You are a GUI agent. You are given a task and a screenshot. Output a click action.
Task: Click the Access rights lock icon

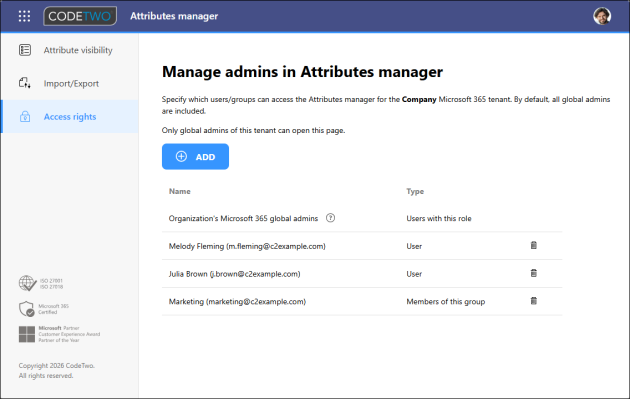[x=25, y=117]
